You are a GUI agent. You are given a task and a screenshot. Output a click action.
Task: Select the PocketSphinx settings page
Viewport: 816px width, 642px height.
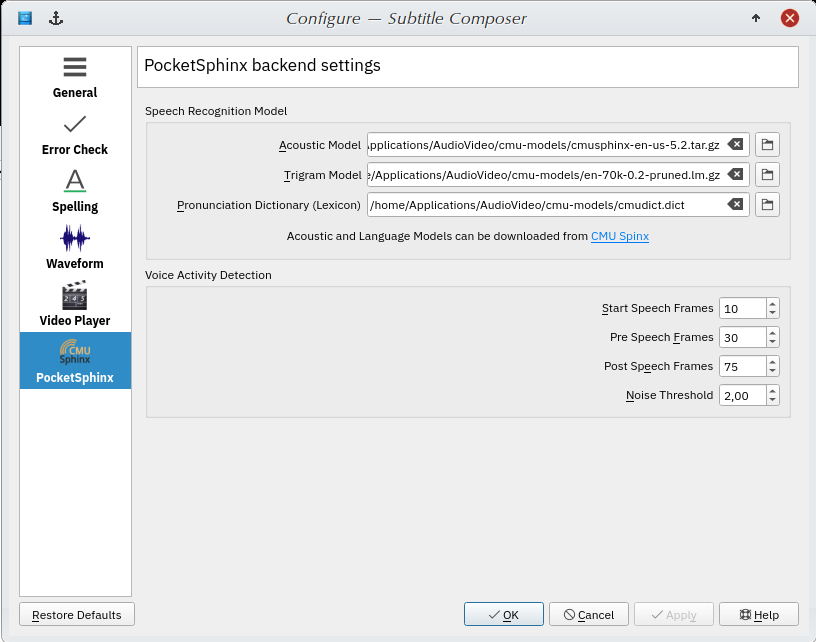tap(75, 361)
